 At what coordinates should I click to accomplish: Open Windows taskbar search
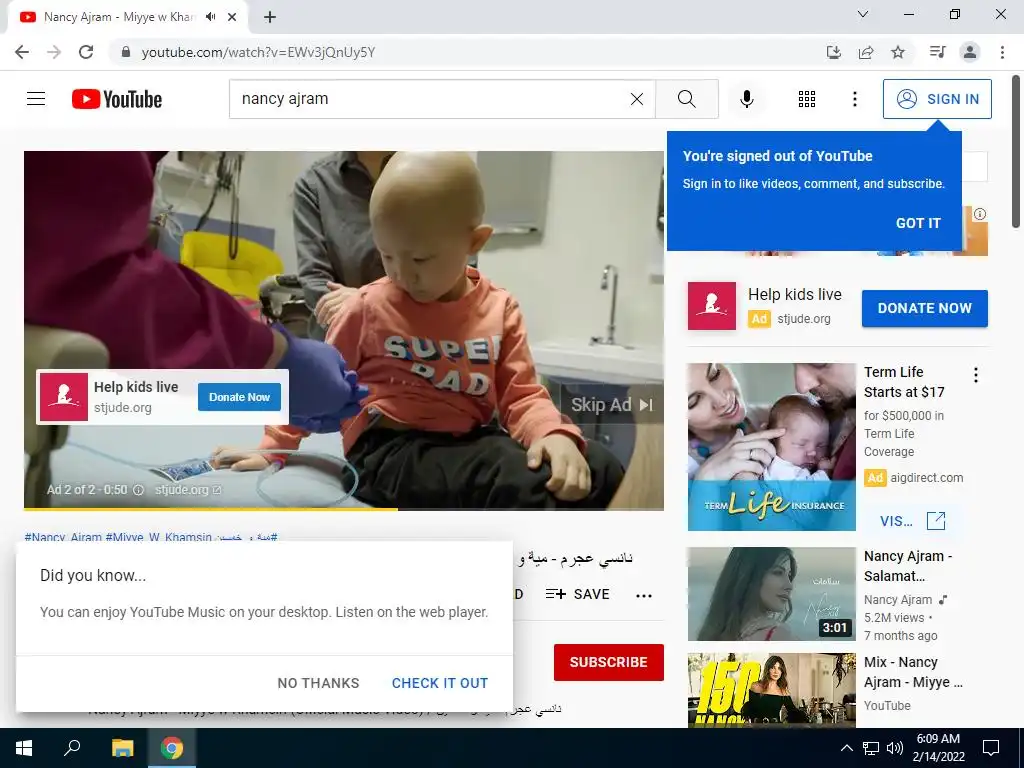[x=72, y=748]
